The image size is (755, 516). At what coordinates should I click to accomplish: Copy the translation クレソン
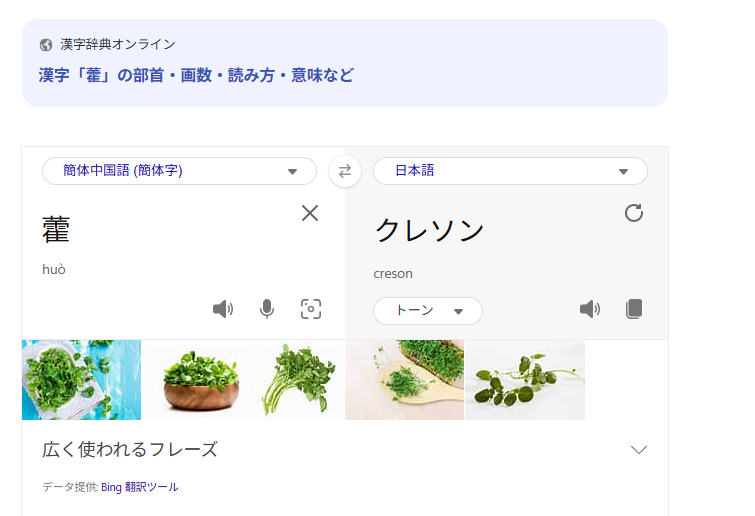click(633, 310)
